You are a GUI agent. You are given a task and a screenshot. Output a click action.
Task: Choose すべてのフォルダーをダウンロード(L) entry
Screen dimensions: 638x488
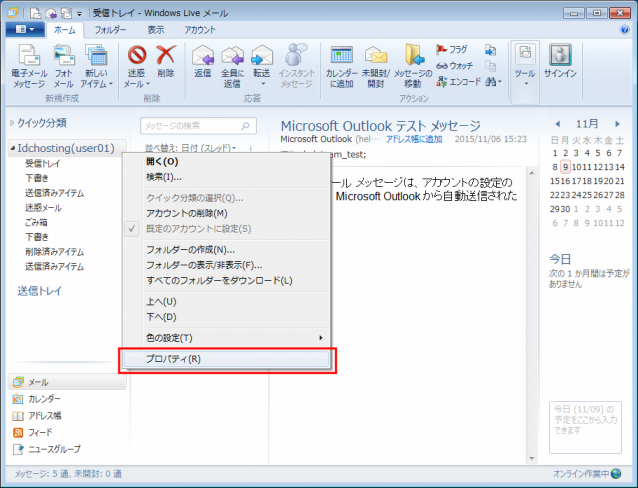coord(226,281)
